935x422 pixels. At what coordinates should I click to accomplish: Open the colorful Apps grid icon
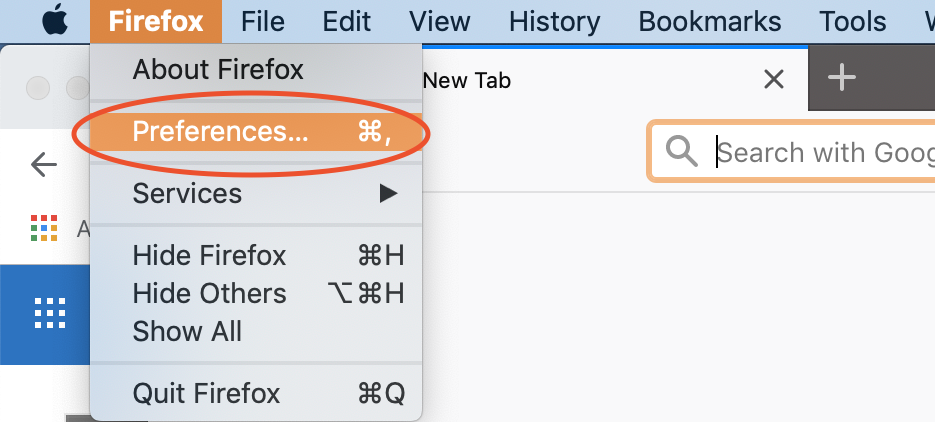[x=44, y=228]
